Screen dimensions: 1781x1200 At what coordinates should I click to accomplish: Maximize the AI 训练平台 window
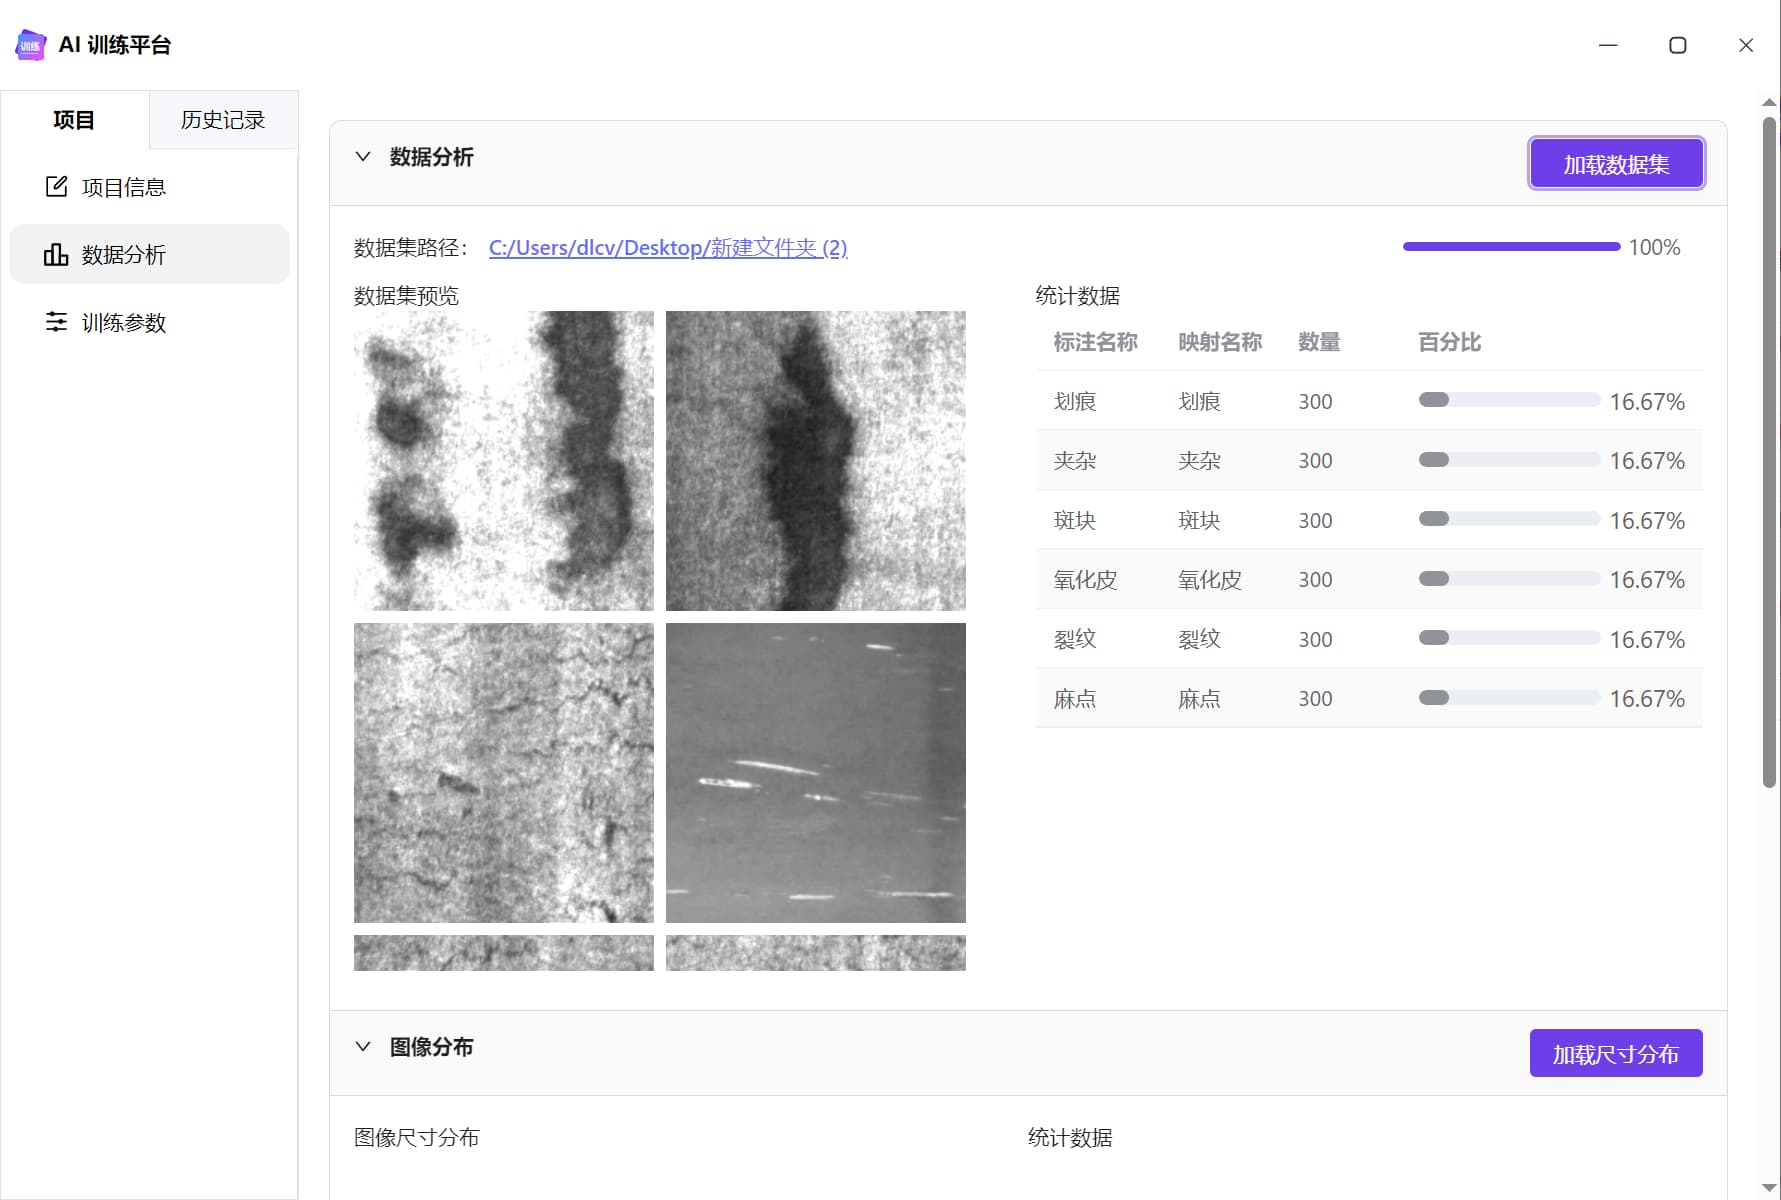coord(1678,45)
